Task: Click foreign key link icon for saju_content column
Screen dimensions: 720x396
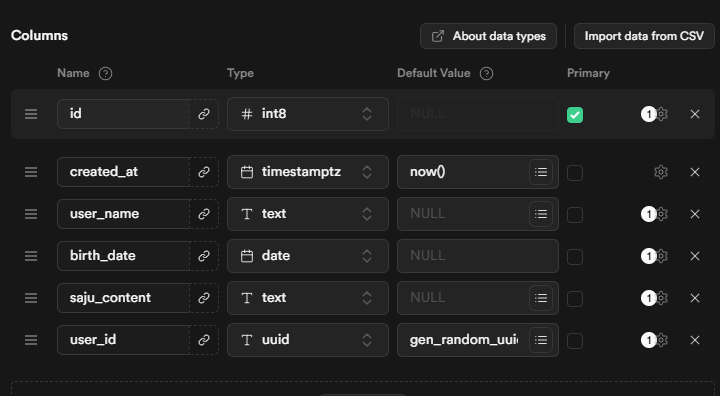Action: [x=204, y=298]
